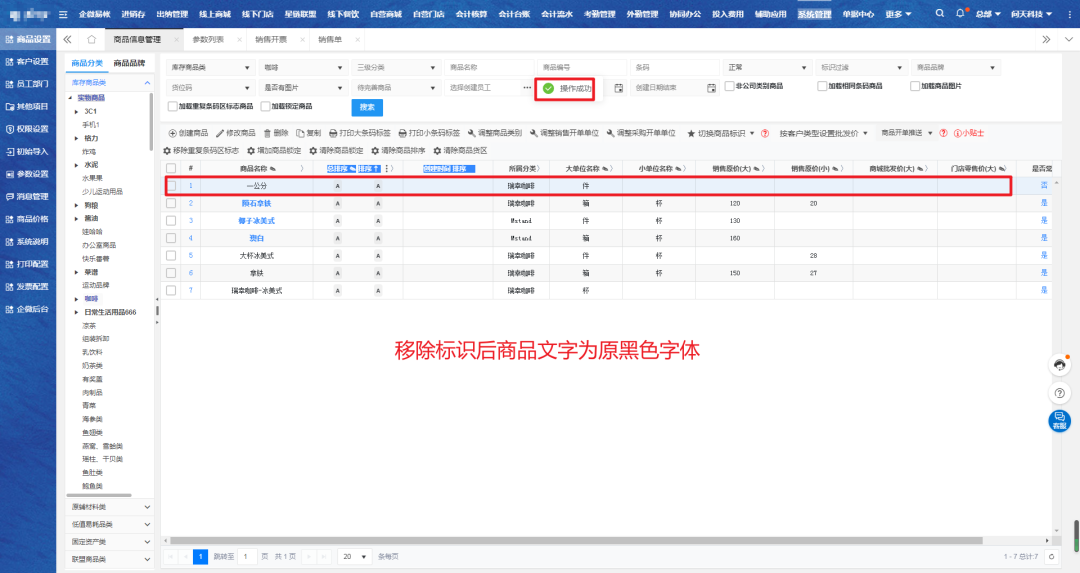Click the 客服 floating support icon
Image resolution: width=1080 pixels, height=573 pixels.
tap(1059, 421)
